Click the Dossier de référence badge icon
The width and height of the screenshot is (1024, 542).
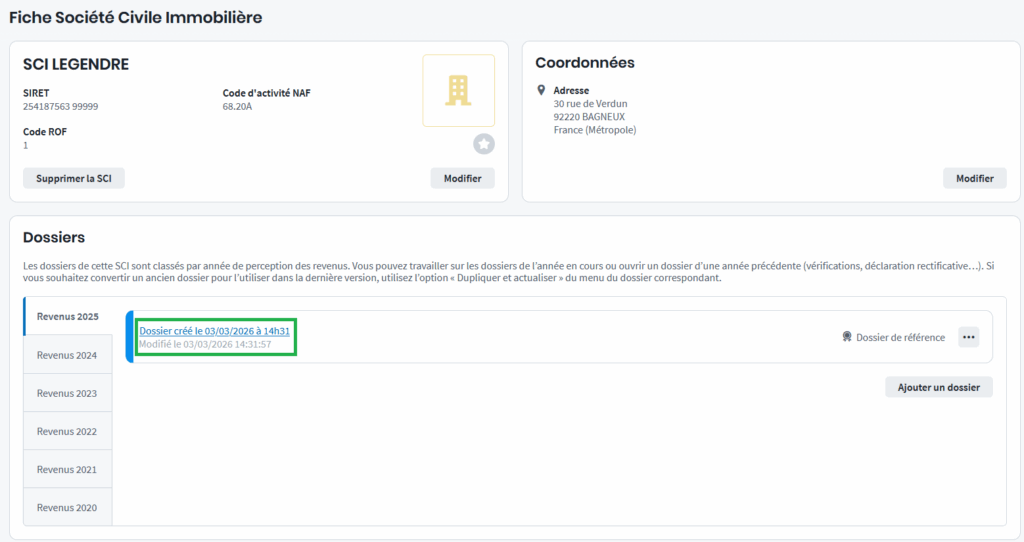tap(847, 337)
